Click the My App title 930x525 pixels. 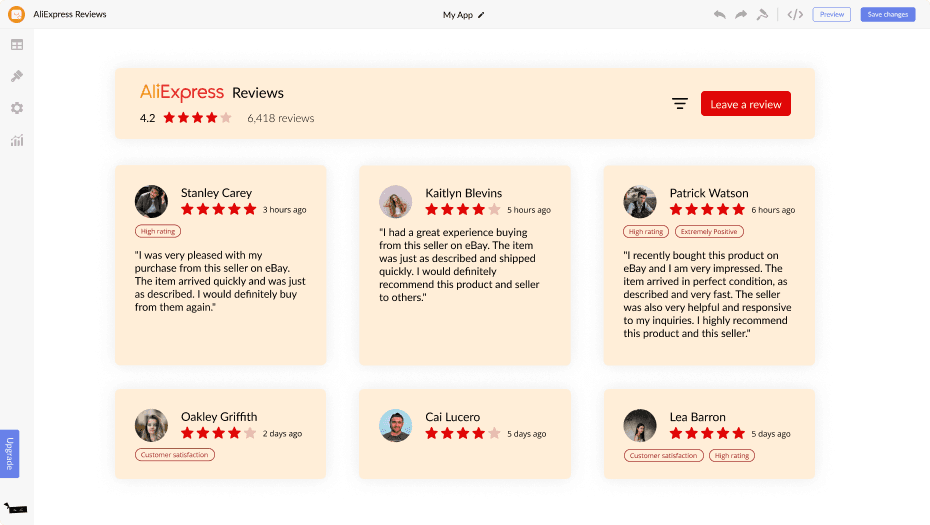click(x=458, y=15)
